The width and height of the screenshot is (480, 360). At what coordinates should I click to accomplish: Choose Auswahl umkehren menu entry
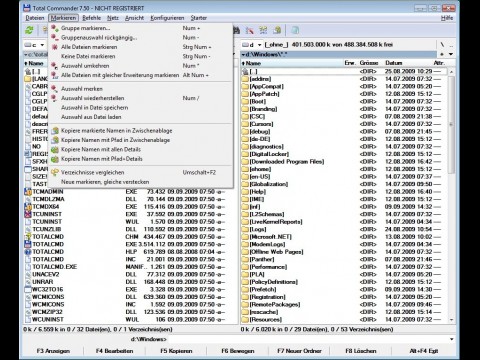click(140, 66)
